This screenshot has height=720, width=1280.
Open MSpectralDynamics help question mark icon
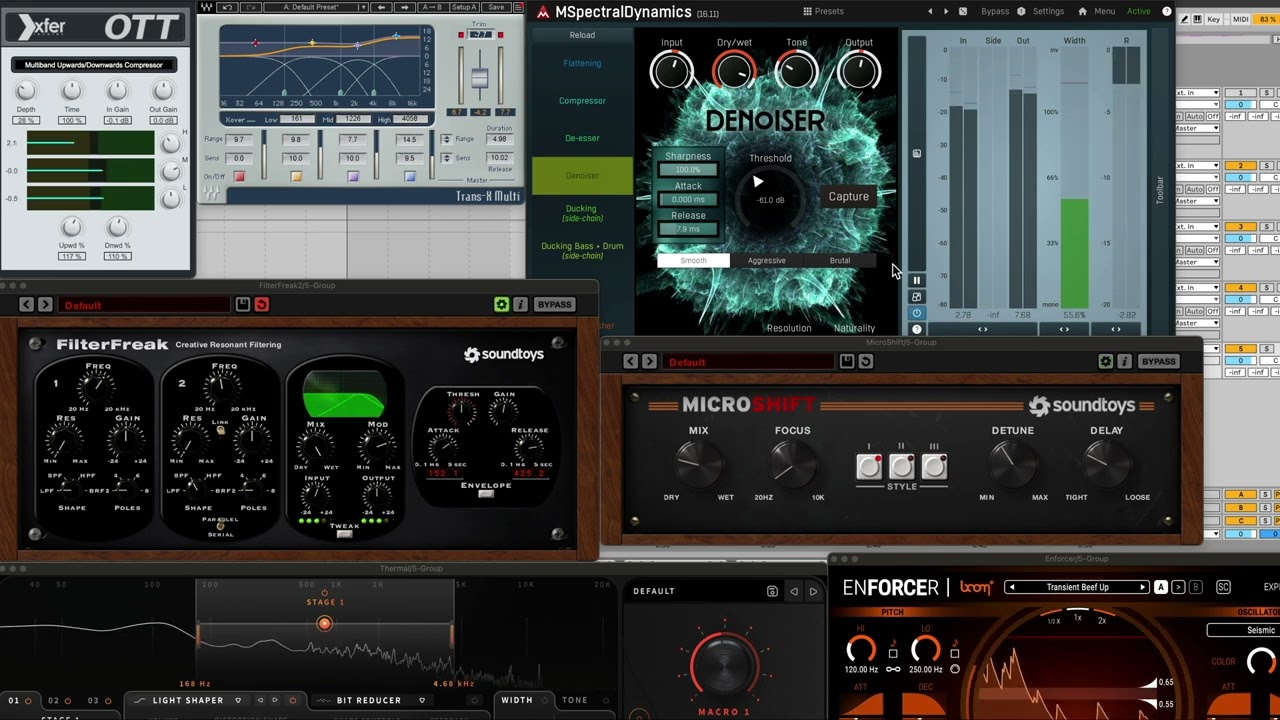pyautogui.click(x=1166, y=11)
